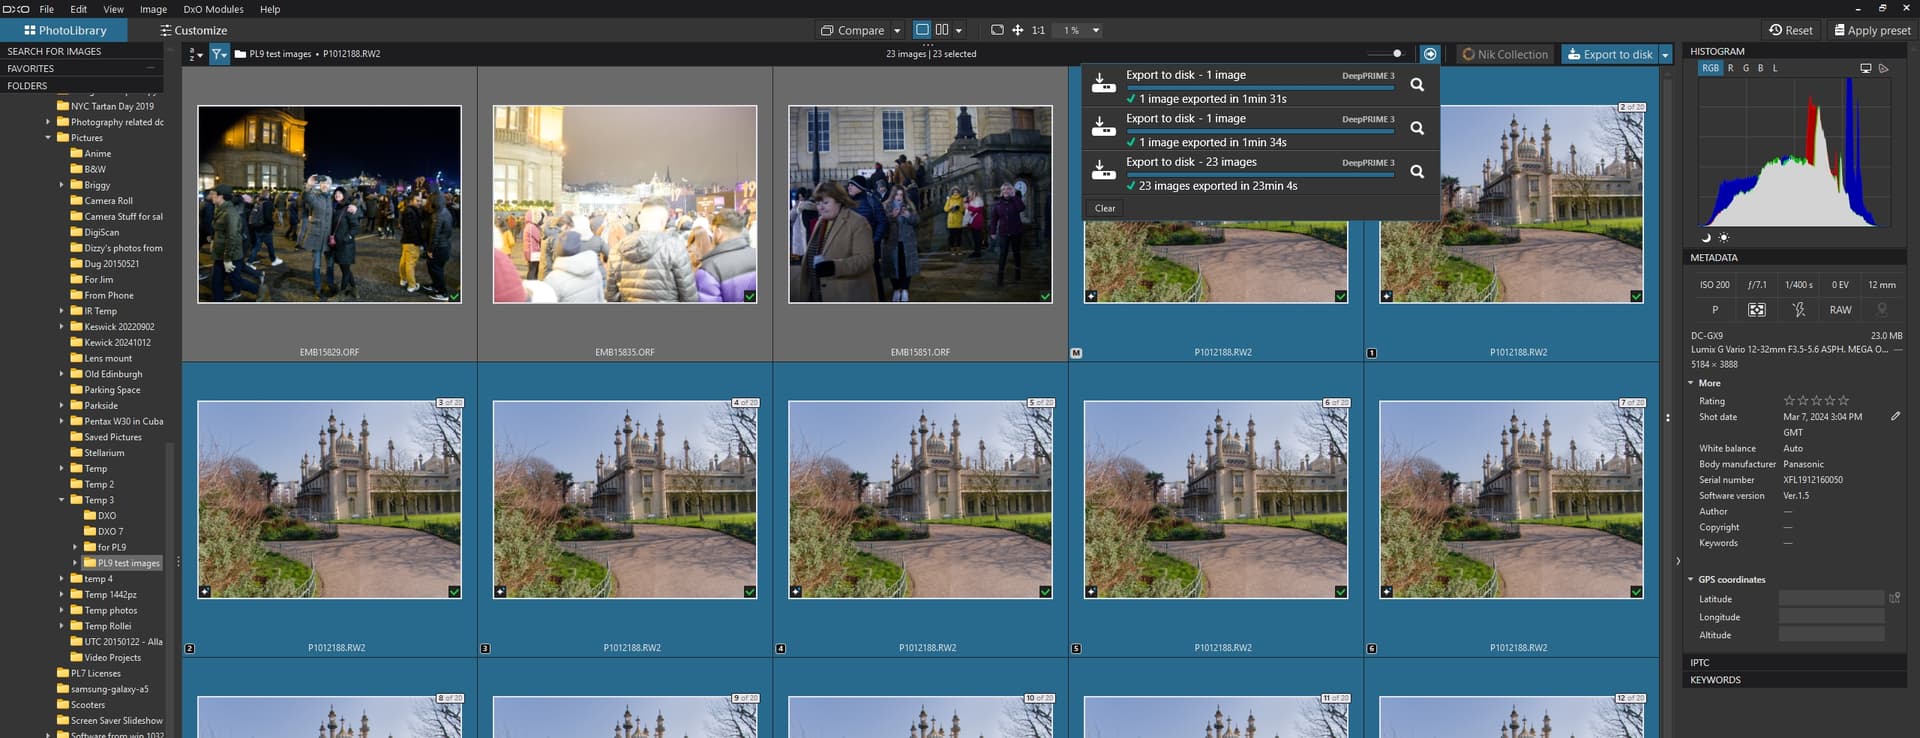Click the export progress arrow icon
The image size is (1920, 738).
click(1430, 54)
